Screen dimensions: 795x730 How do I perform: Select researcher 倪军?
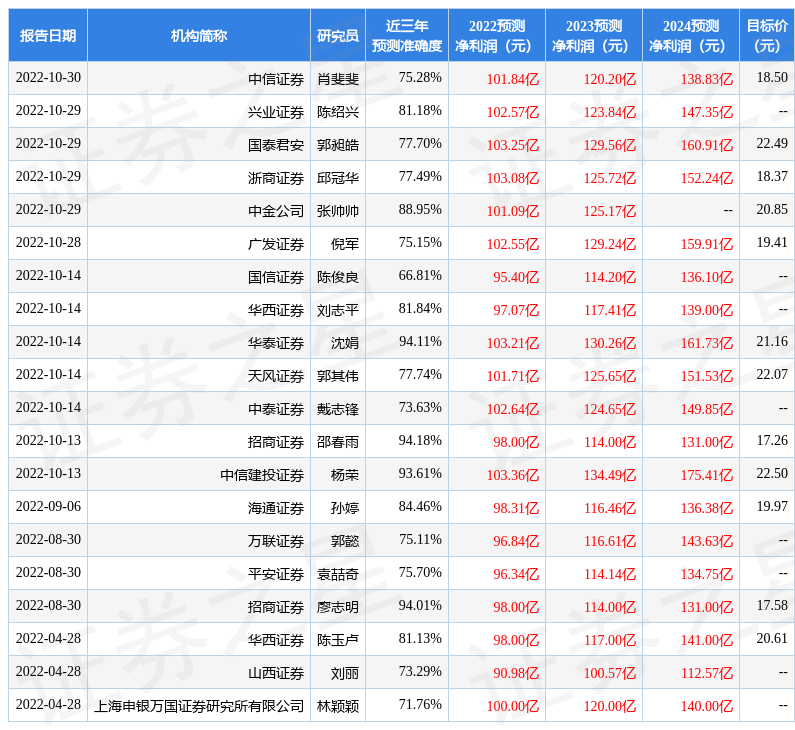point(345,244)
